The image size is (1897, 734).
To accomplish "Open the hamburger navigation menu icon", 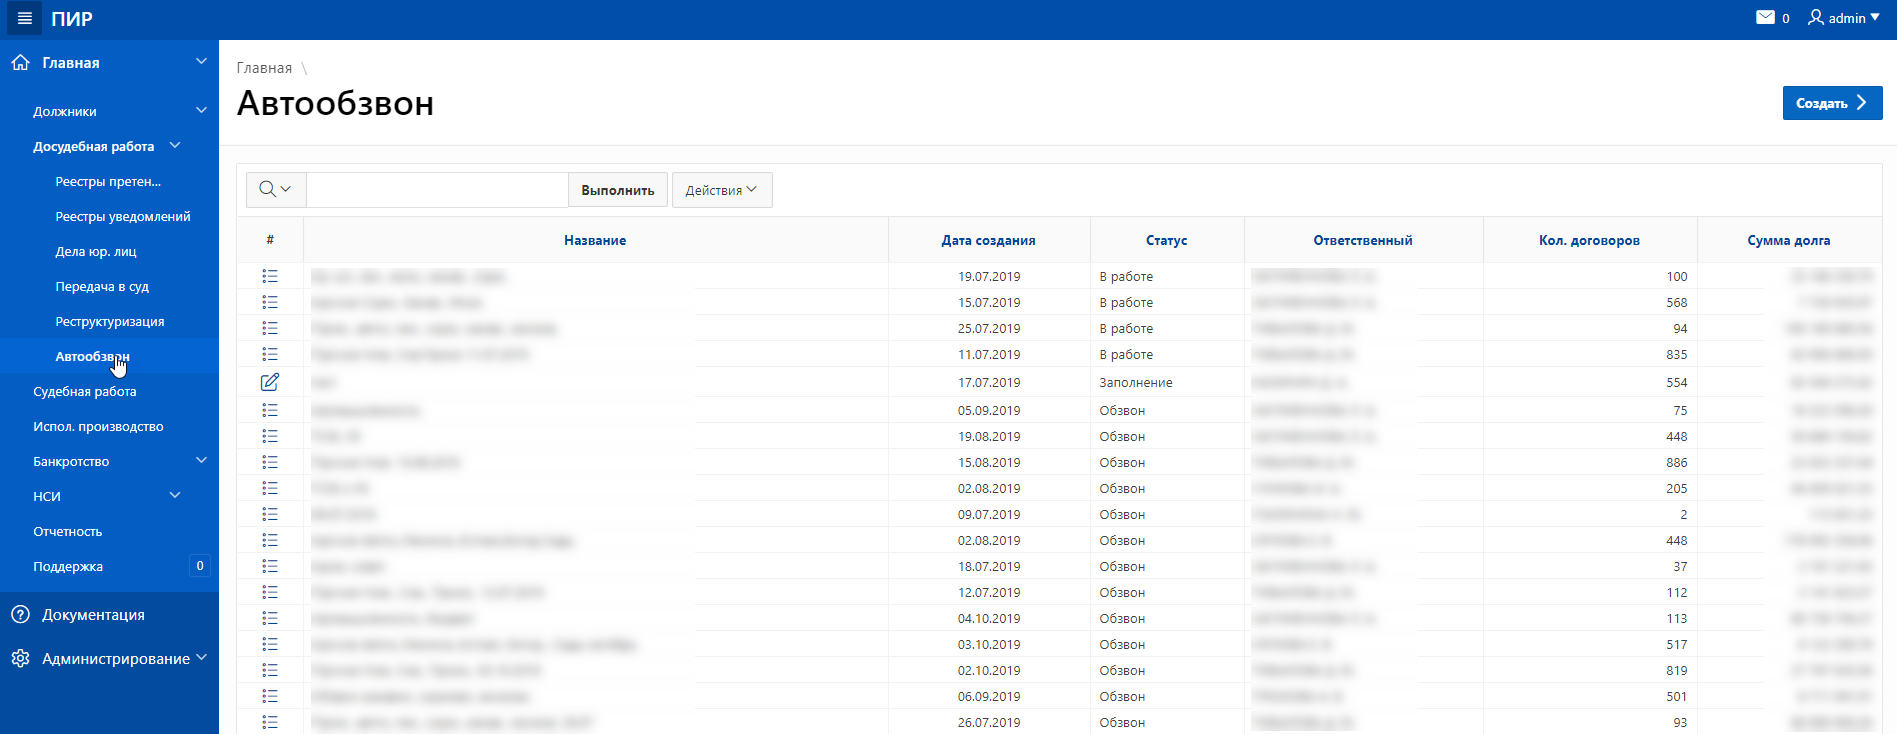I will (24, 18).
